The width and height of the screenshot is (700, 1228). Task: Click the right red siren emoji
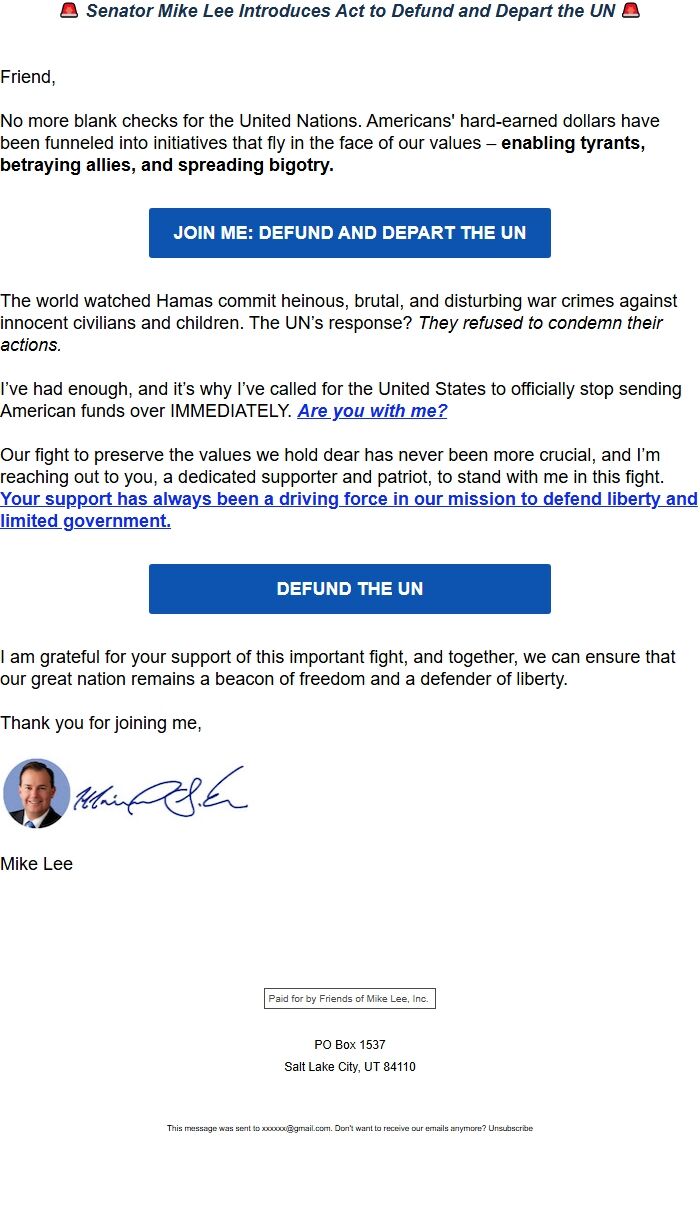[630, 11]
